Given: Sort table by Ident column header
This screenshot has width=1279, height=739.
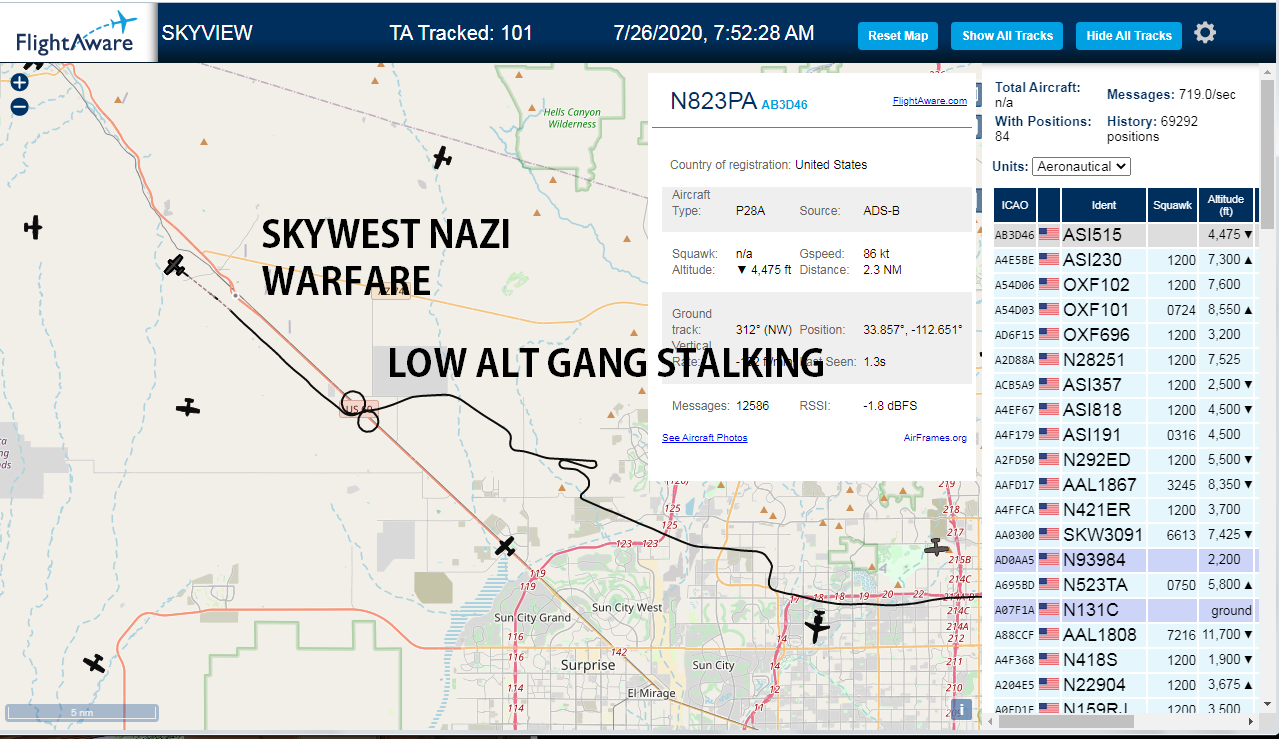Looking at the screenshot, I should 1103,205.
